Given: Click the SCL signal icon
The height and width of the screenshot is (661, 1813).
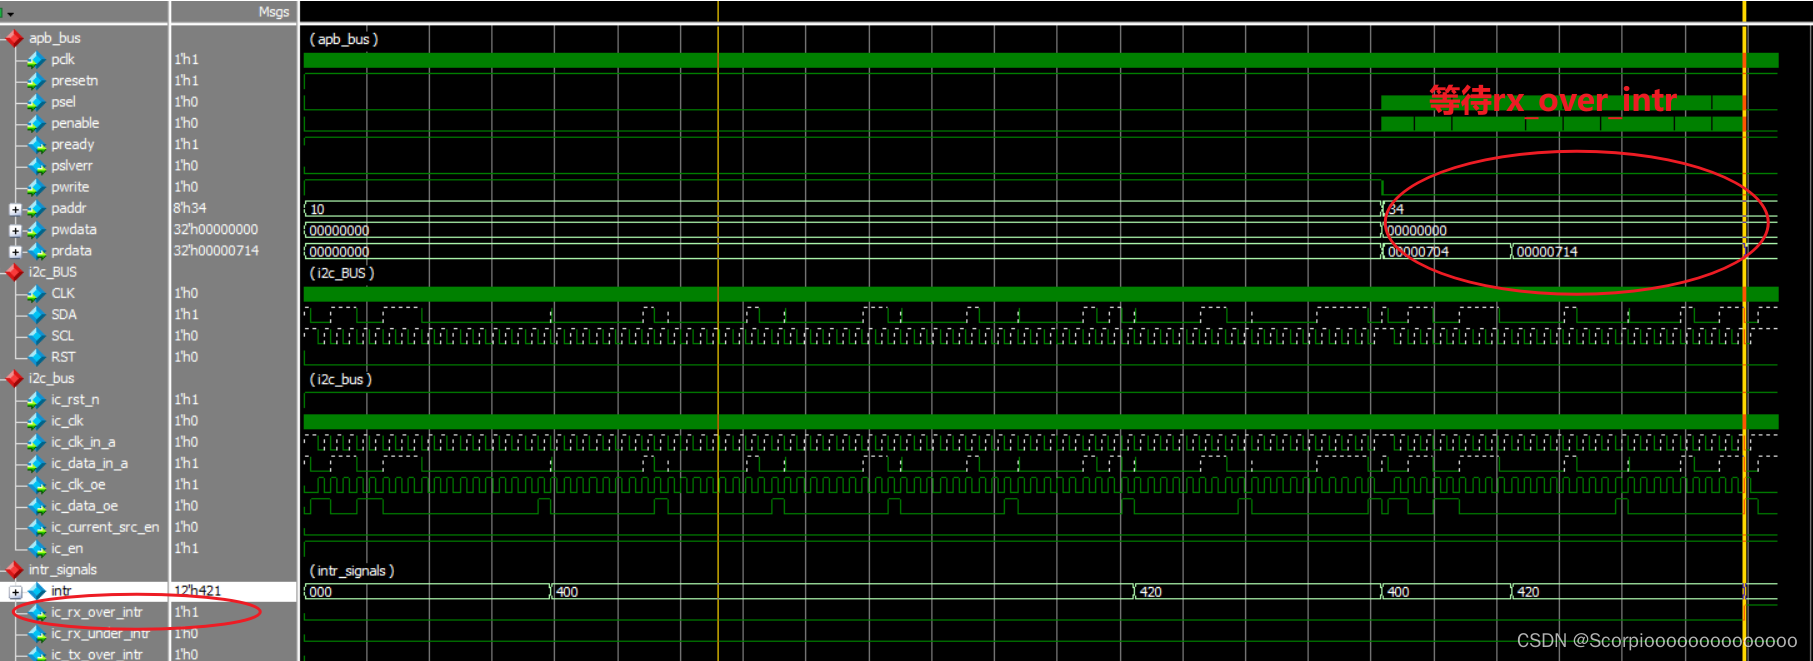Looking at the screenshot, I should pos(36,336).
